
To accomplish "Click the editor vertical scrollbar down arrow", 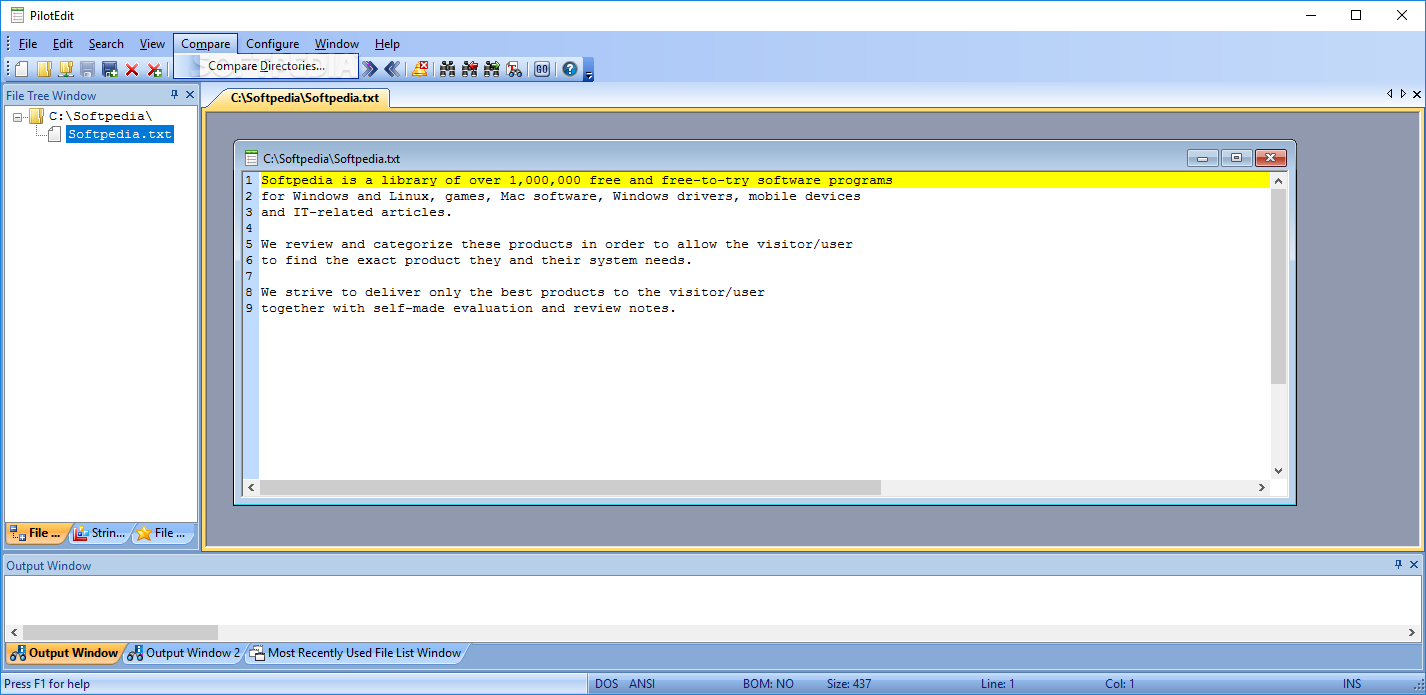I will [x=1278, y=471].
